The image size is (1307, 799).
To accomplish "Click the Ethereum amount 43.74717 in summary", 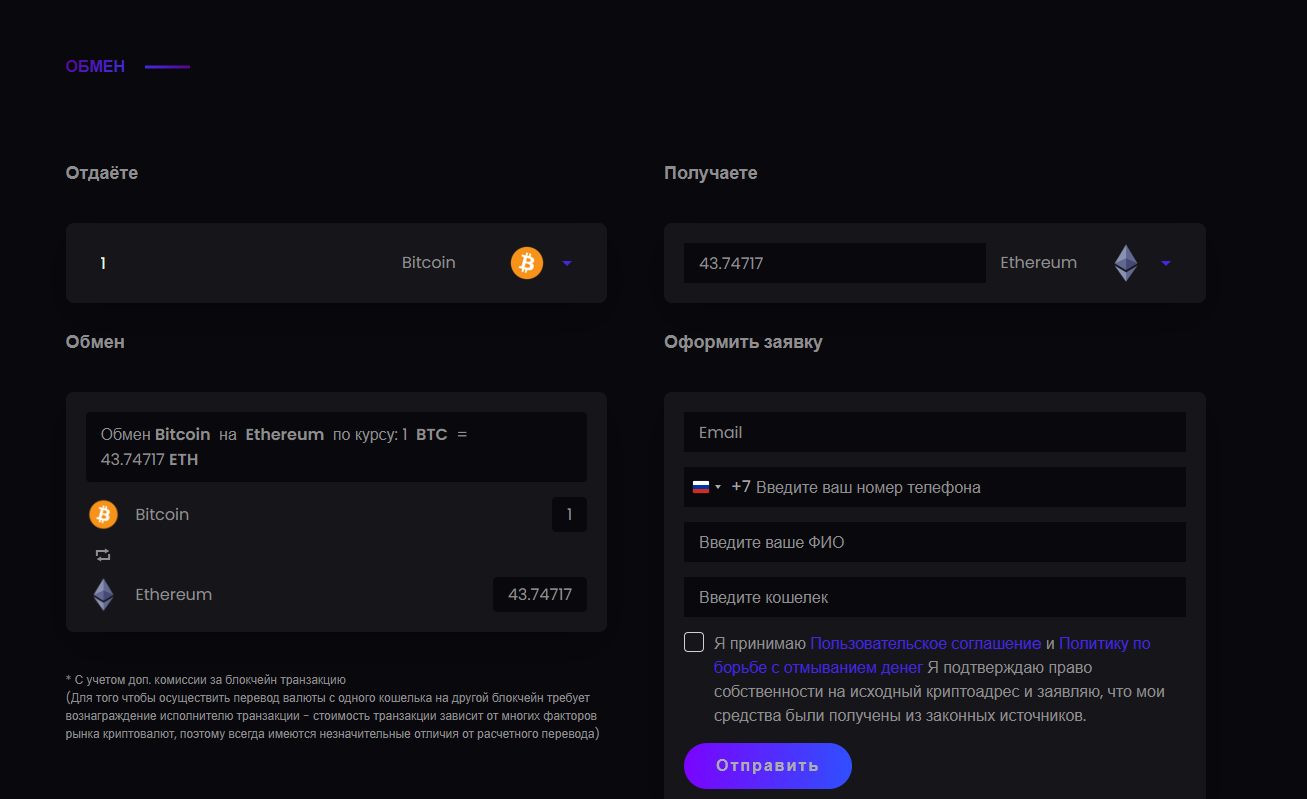I will coord(540,595).
